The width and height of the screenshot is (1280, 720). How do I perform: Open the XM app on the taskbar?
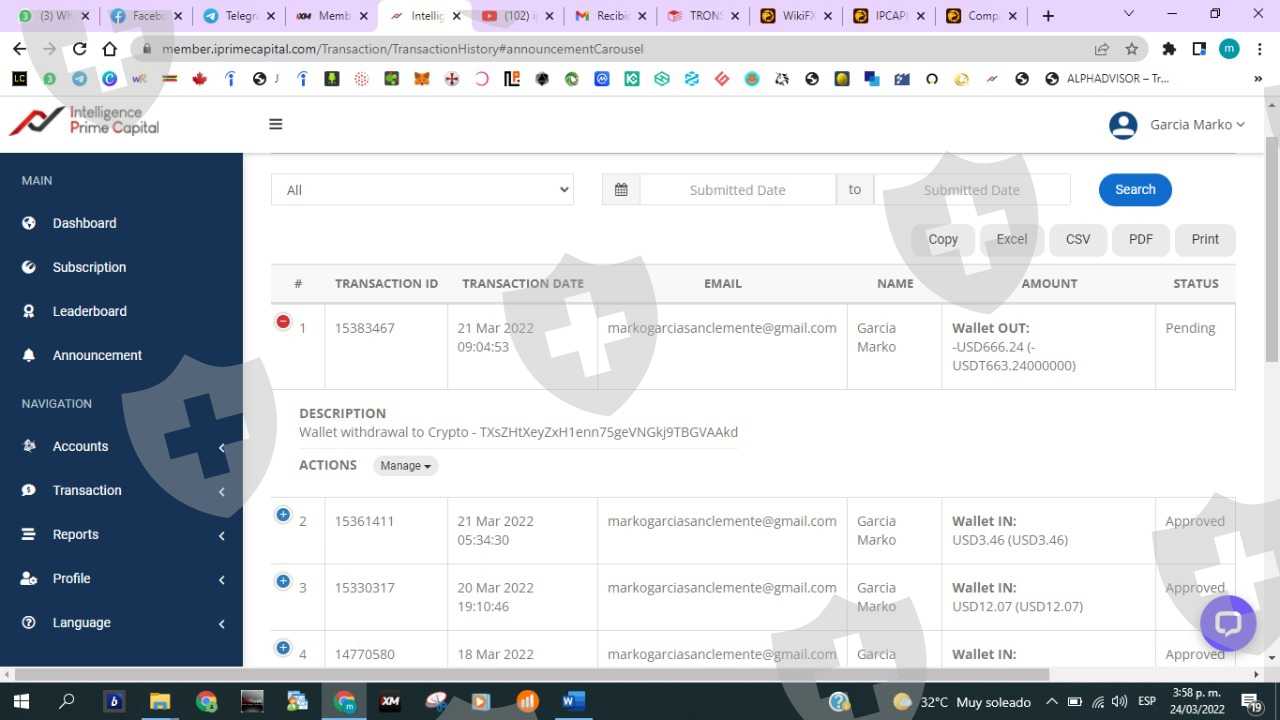click(390, 701)
